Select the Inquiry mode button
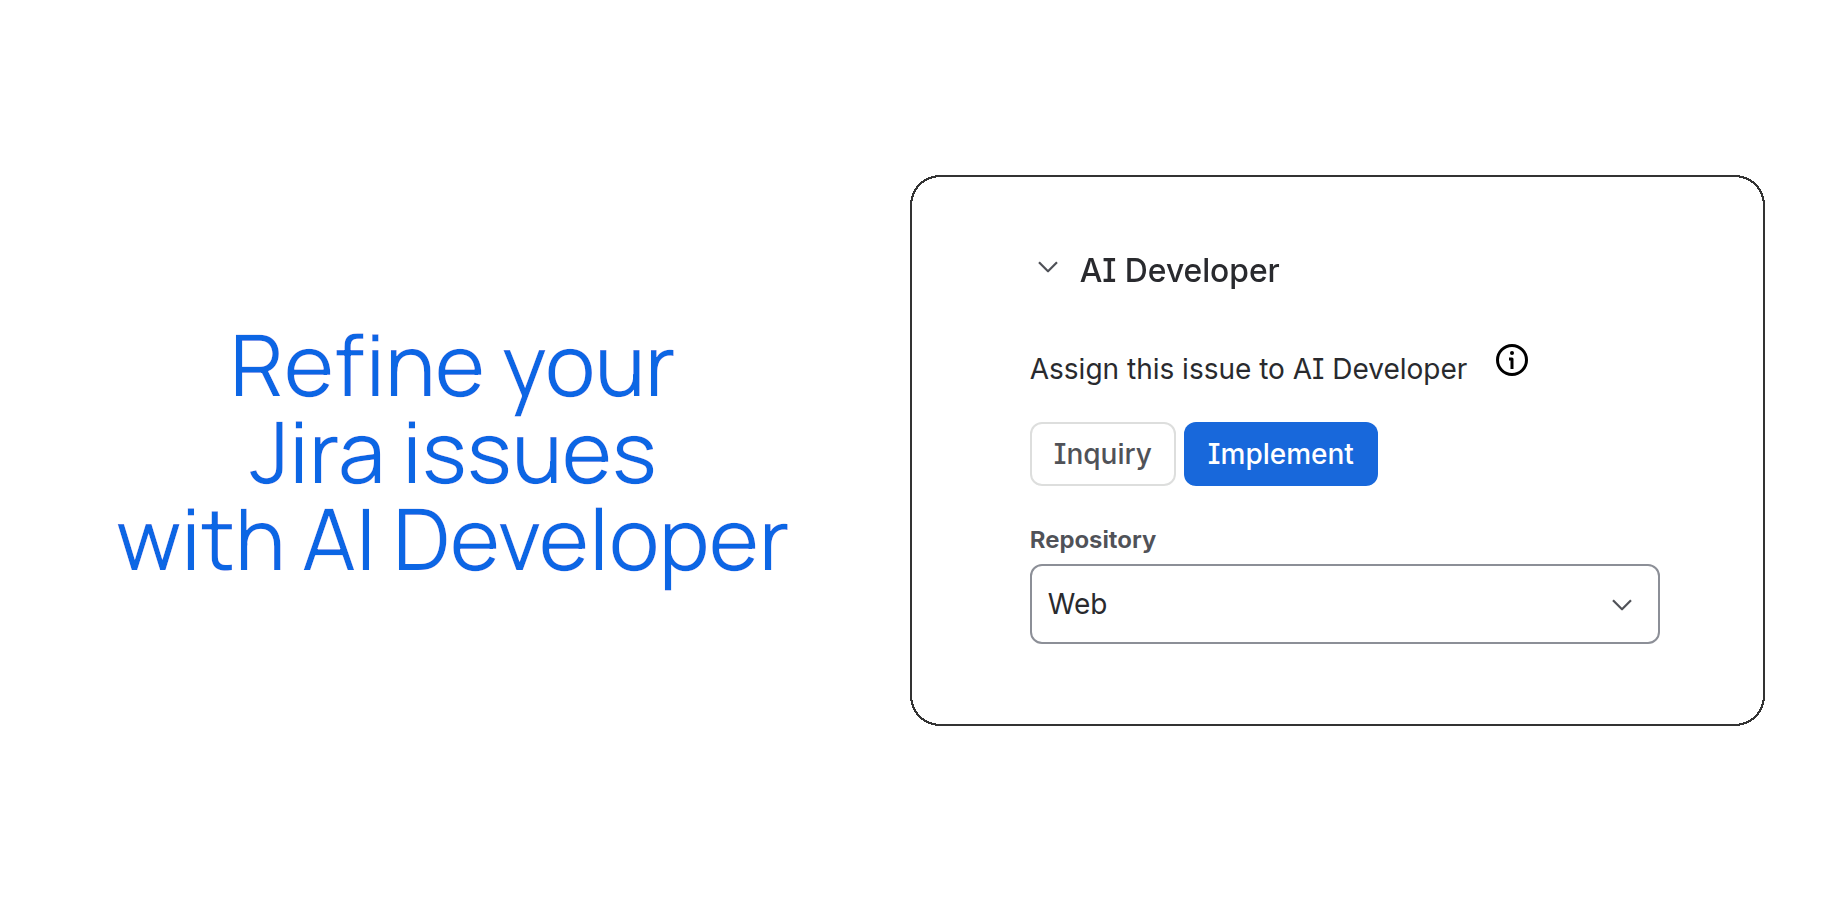 click(x=1102, y=454)
